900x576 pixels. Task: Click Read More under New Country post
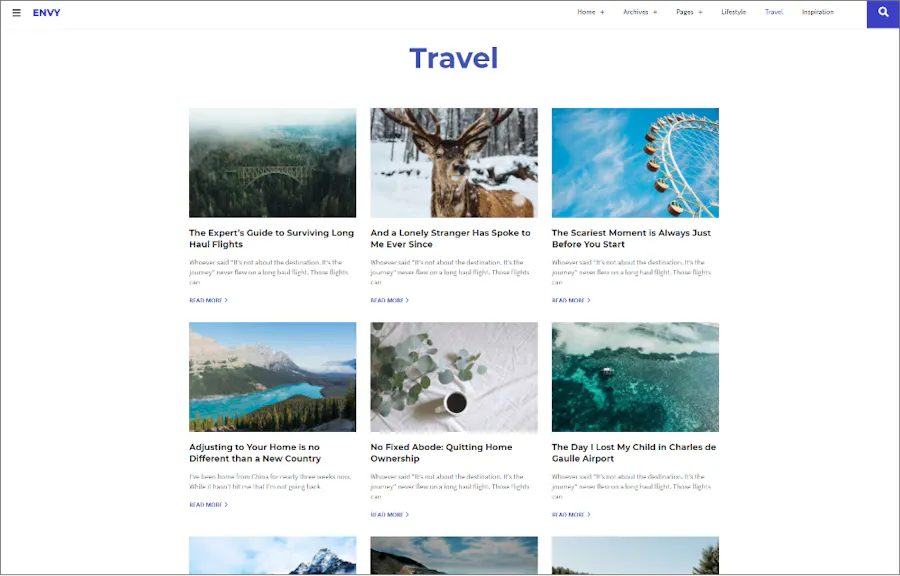[x=208, y=505]
